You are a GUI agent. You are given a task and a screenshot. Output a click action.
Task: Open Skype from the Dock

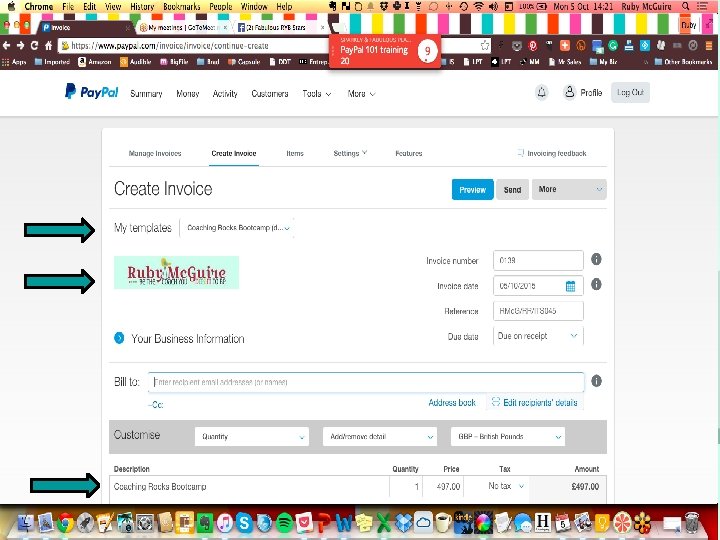click(244, 523)
